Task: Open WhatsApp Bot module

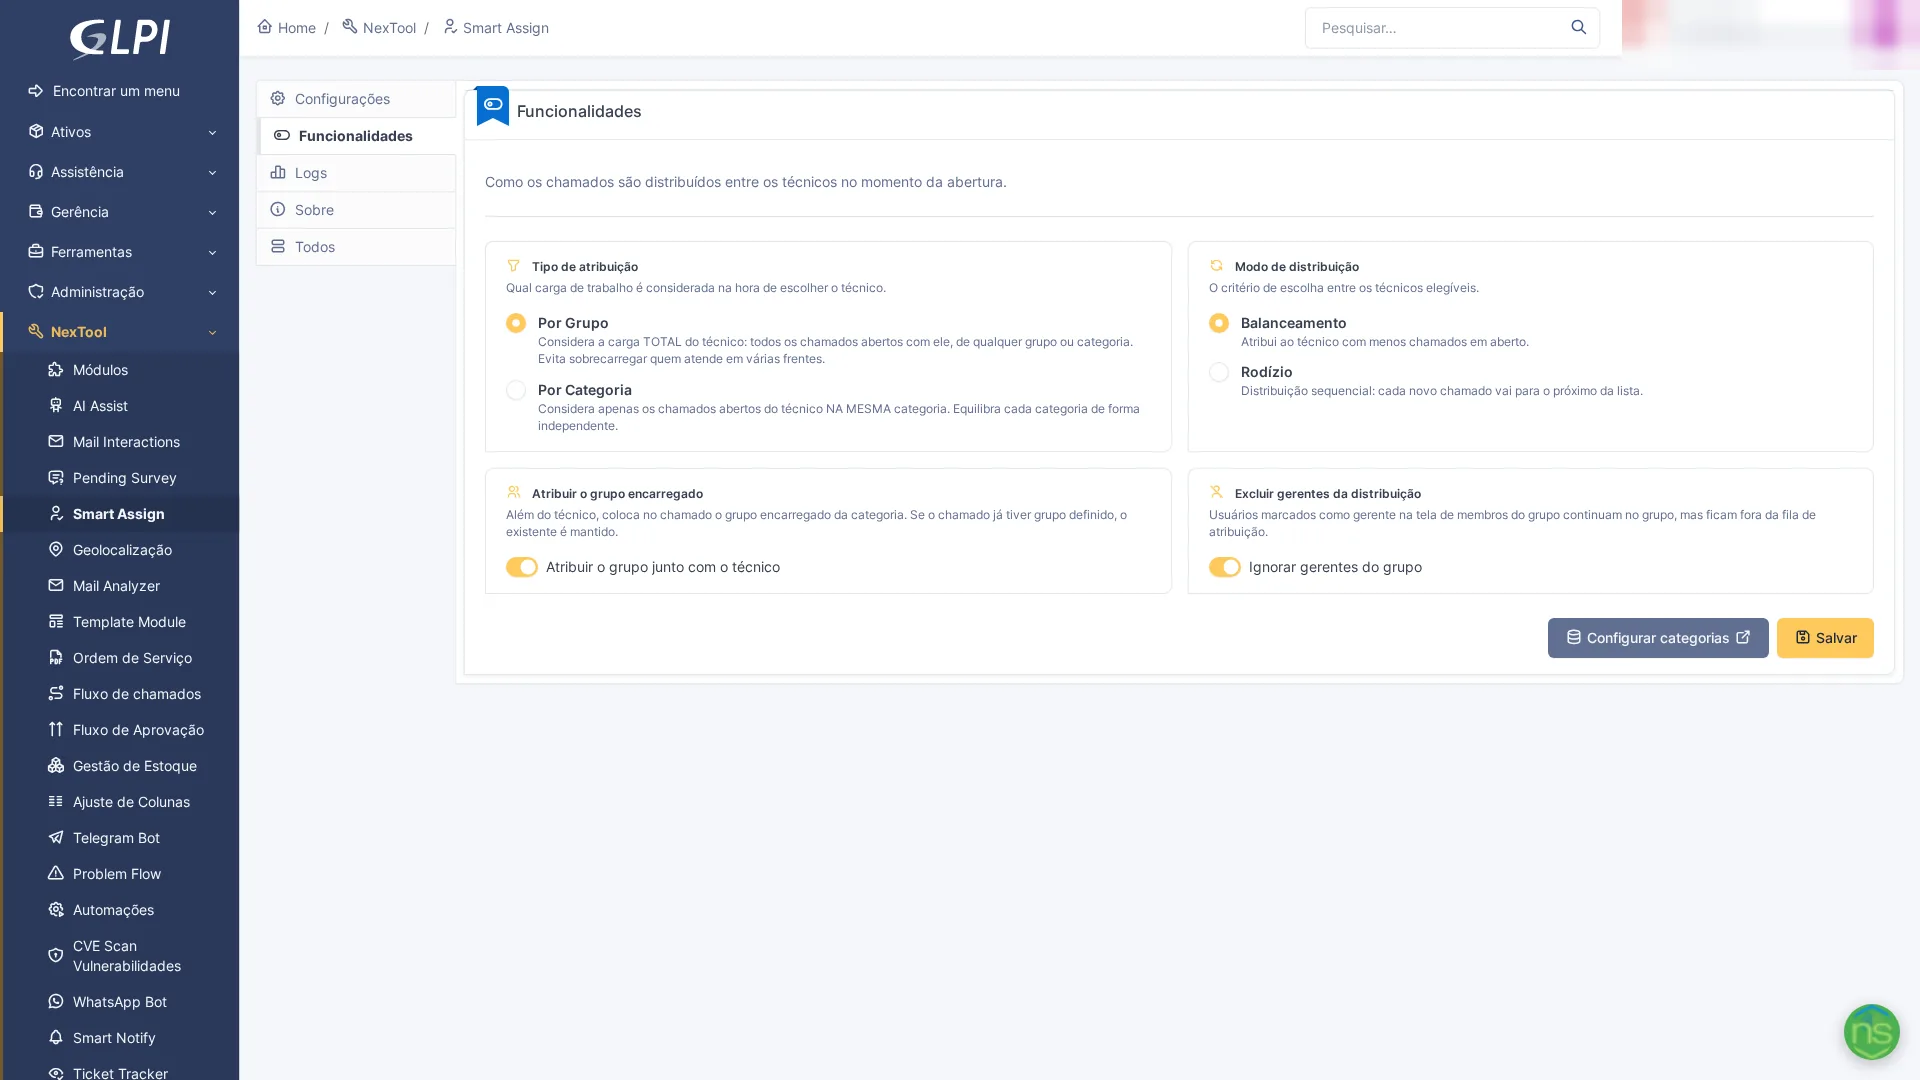Action: (x=121, y=1002)
